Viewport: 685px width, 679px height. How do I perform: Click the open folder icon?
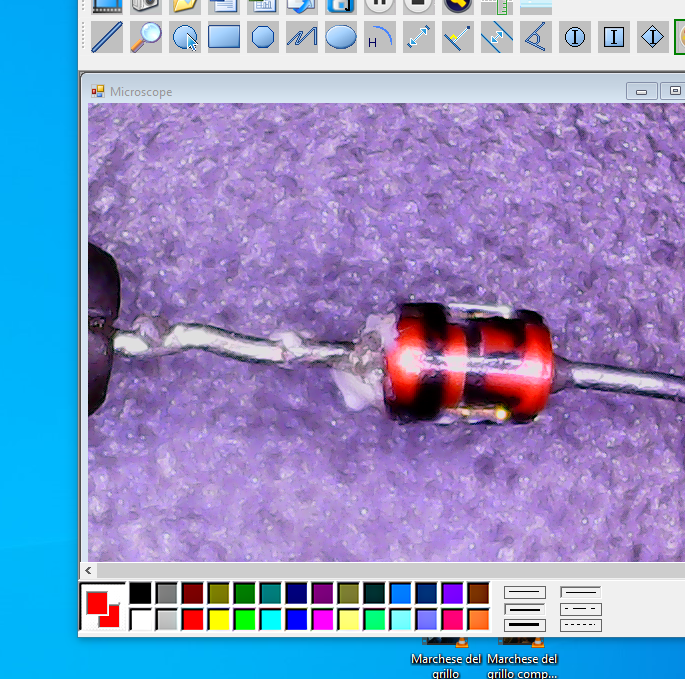185,6
